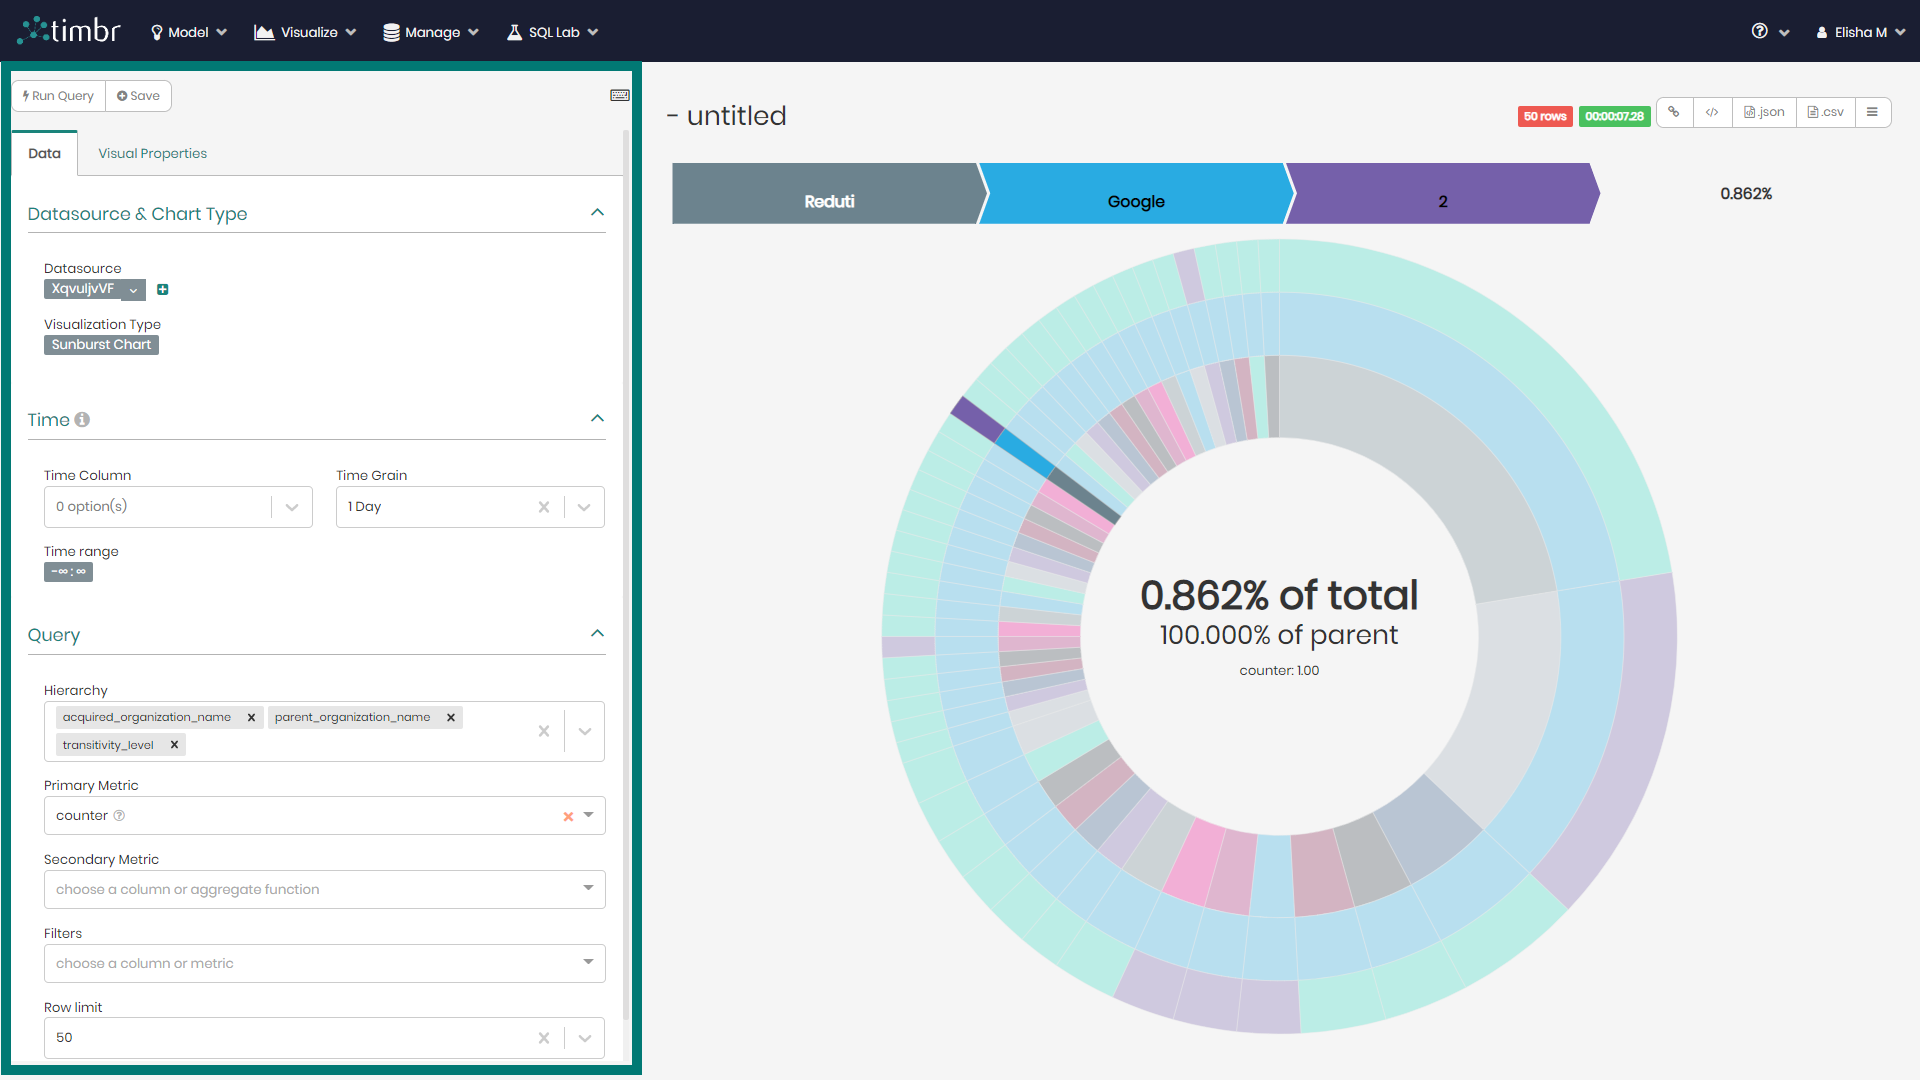
Task: Open the SQL Lab menu
Action: pos(551,31)
